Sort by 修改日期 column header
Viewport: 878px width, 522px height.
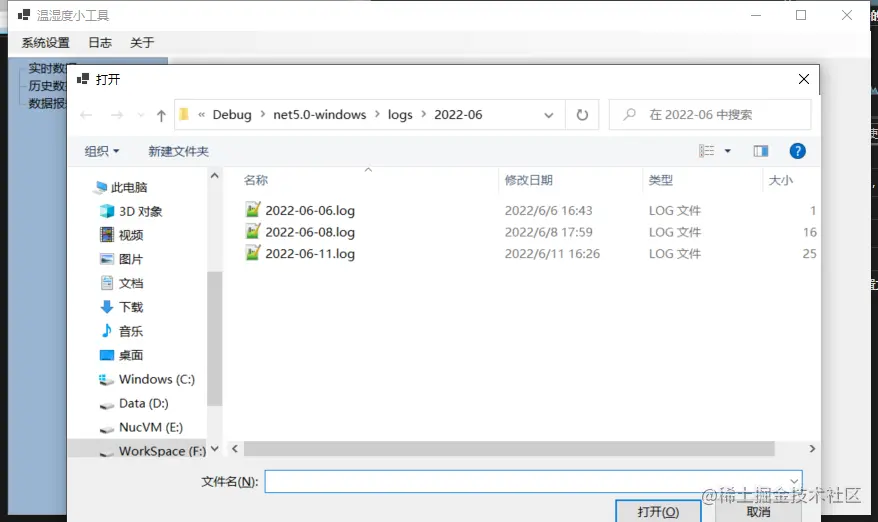click(529, 180)
